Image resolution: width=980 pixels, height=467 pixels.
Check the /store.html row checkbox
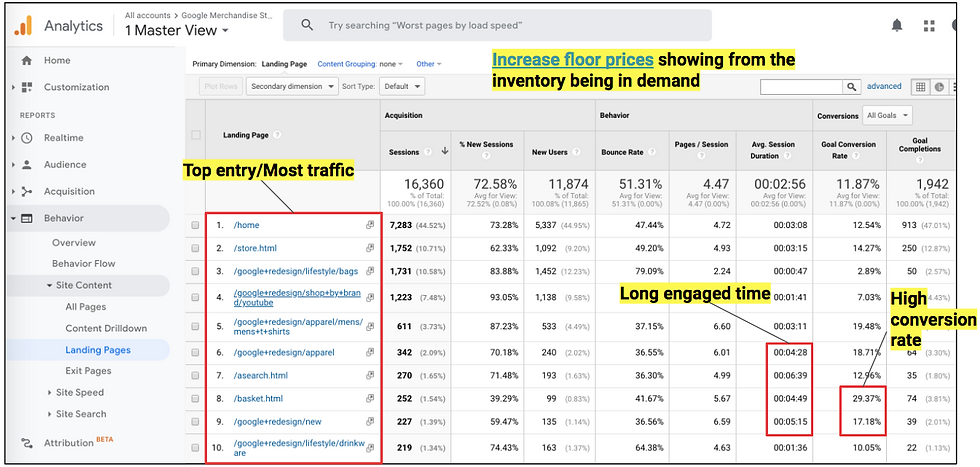tap(196, 249)
